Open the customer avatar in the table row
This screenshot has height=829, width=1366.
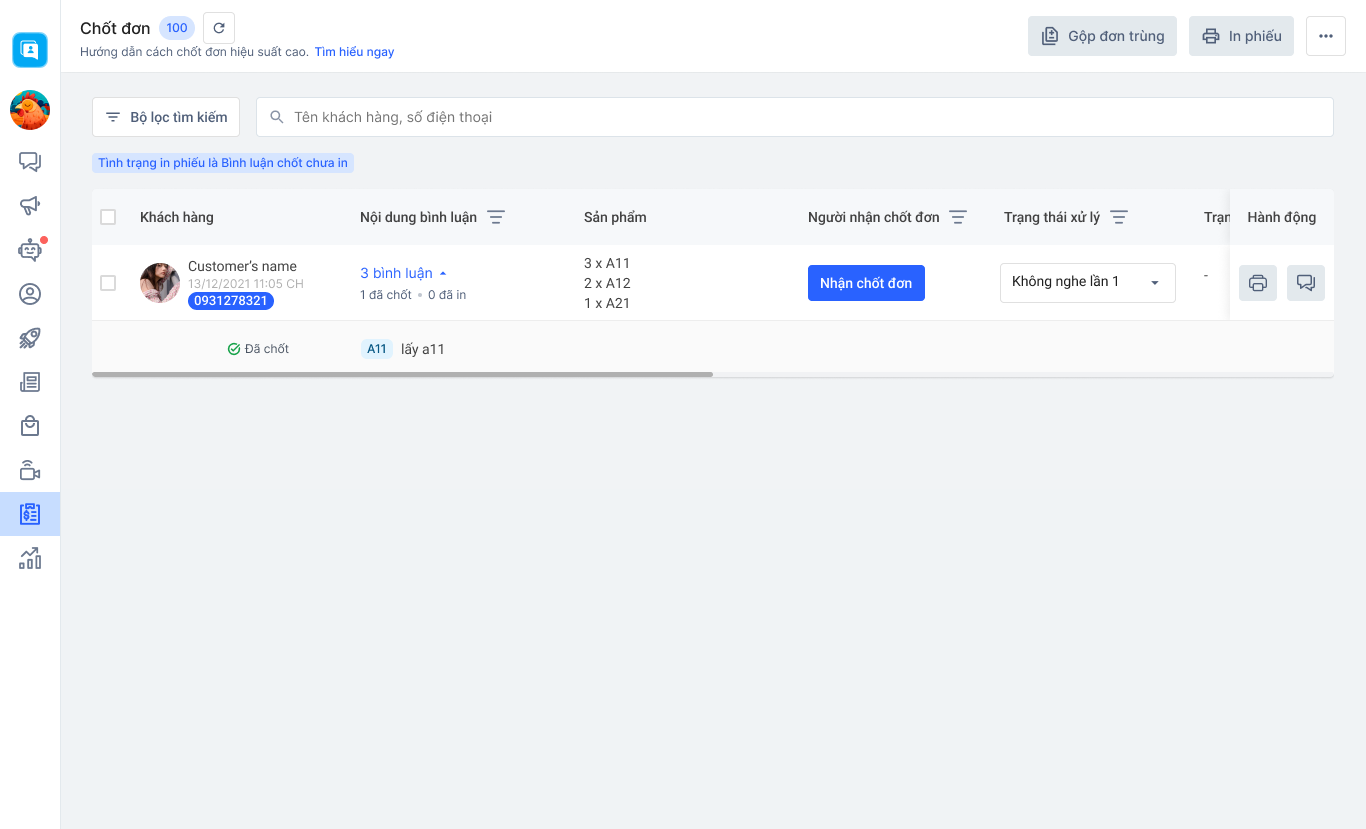[x=160, y=283]
